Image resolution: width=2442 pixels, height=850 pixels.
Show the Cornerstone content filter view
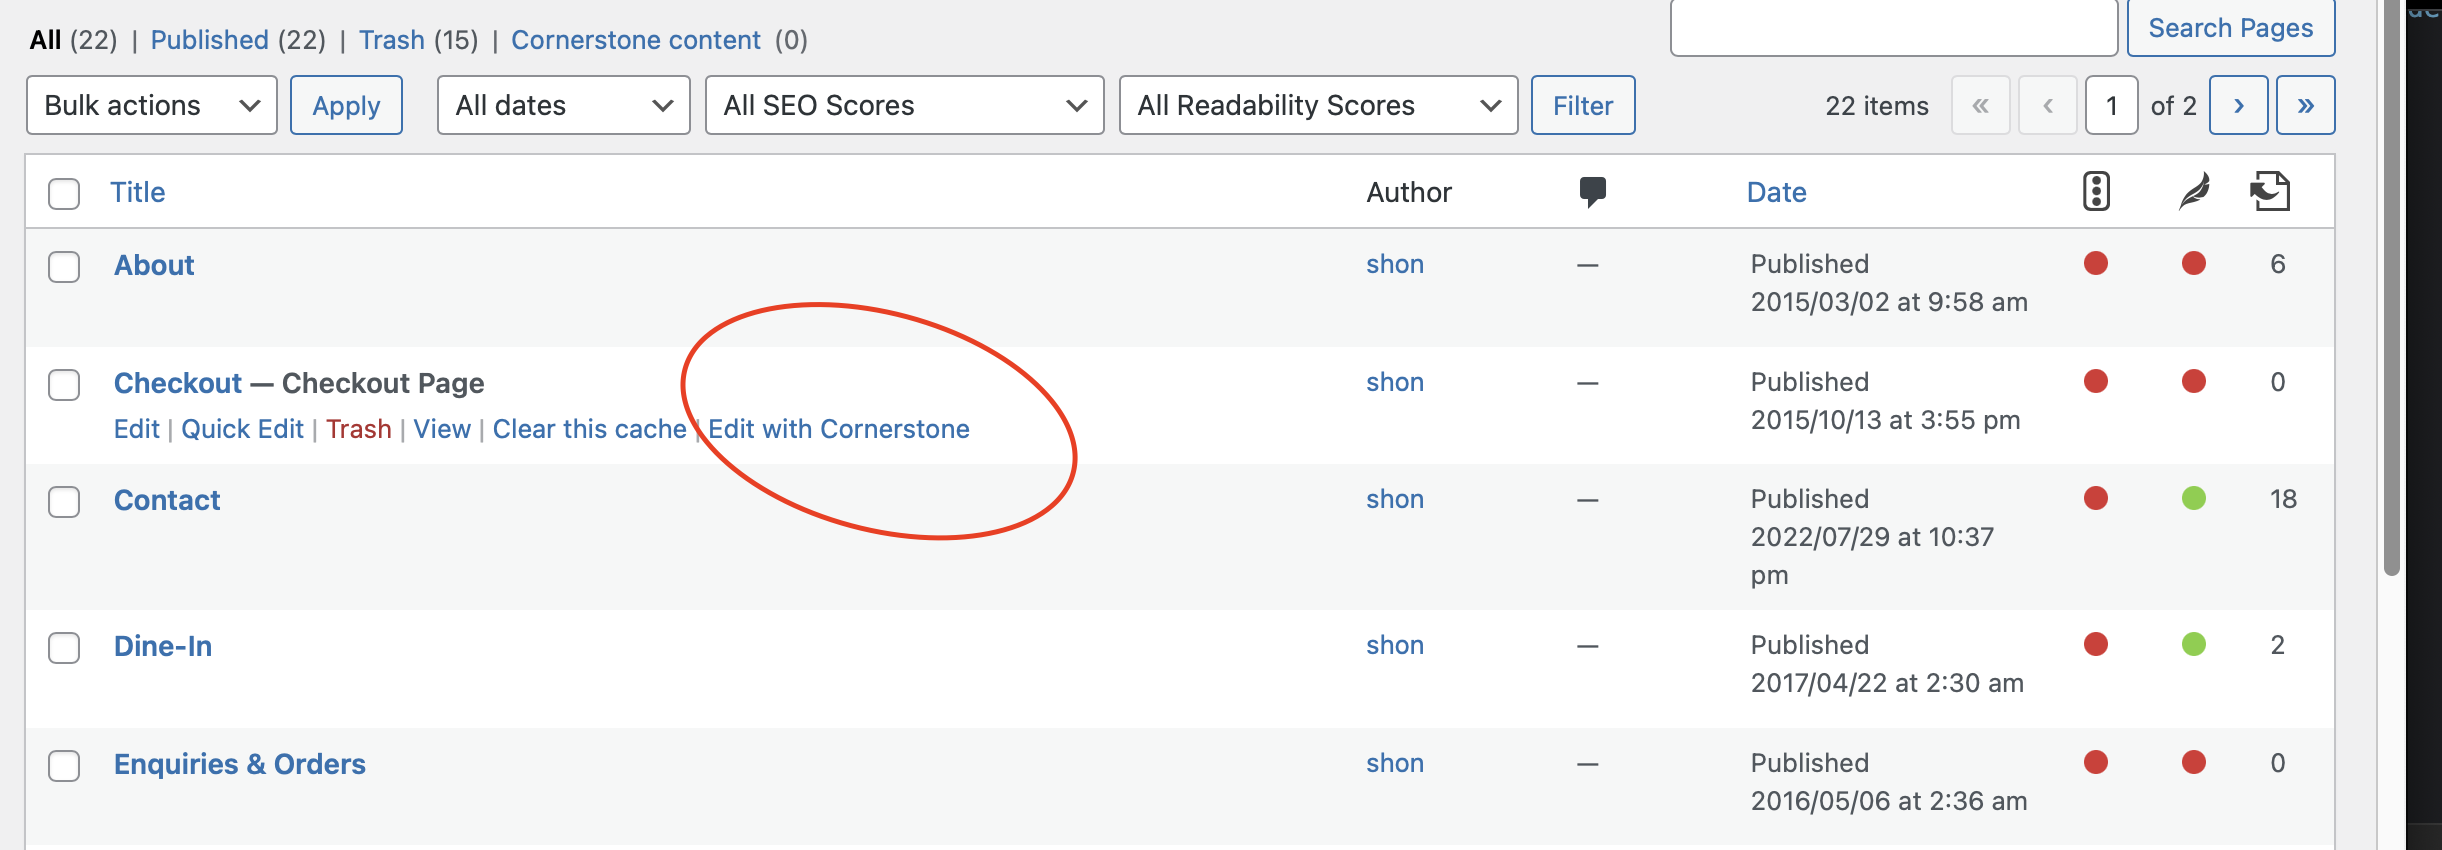click(x=636, y=40)
